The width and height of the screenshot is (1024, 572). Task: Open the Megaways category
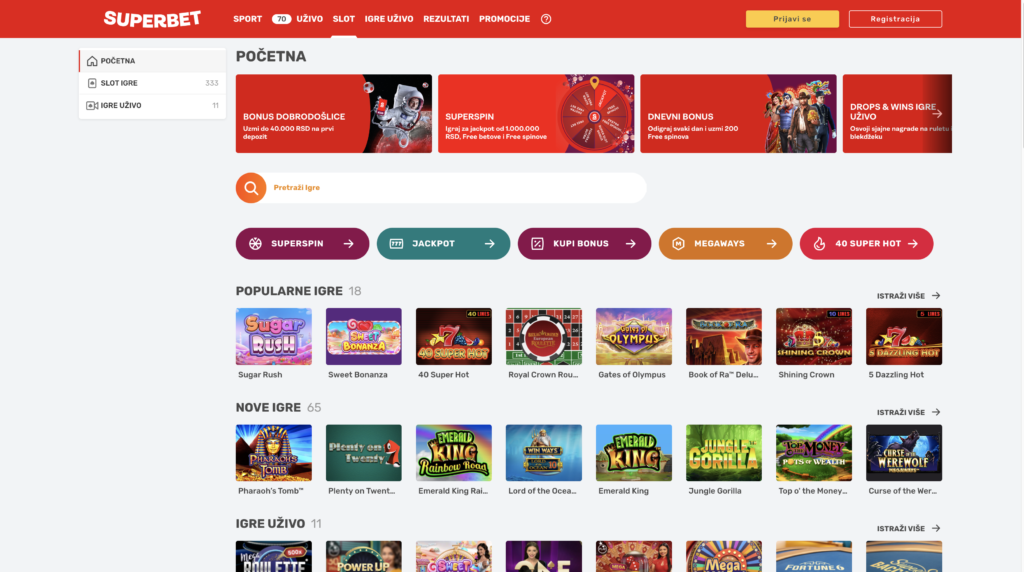coord(726,244)
